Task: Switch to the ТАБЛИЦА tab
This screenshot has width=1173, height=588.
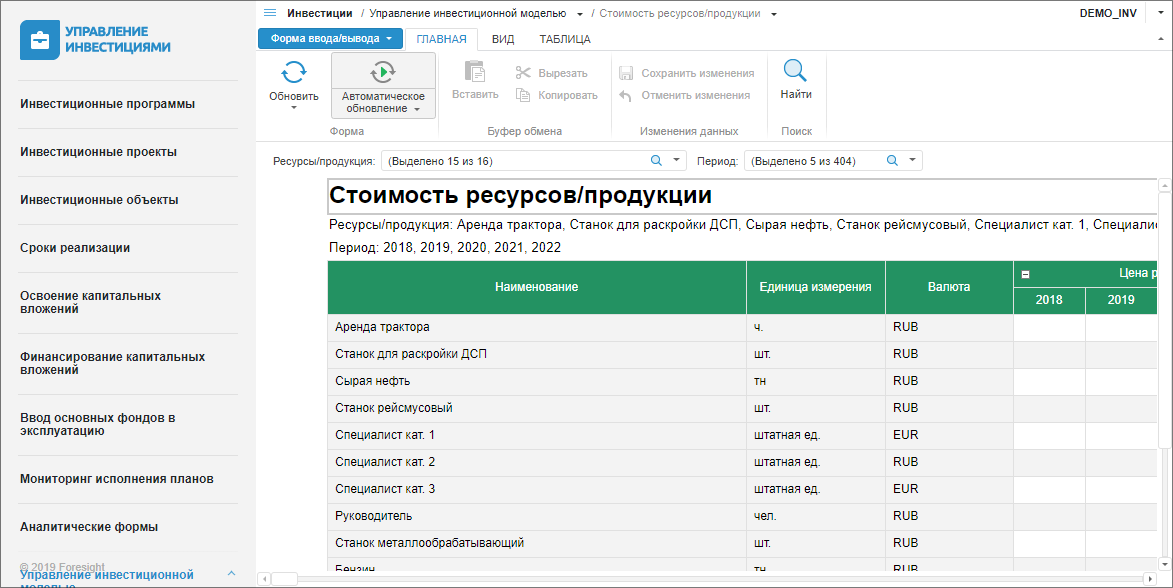Action: (564, 39)
